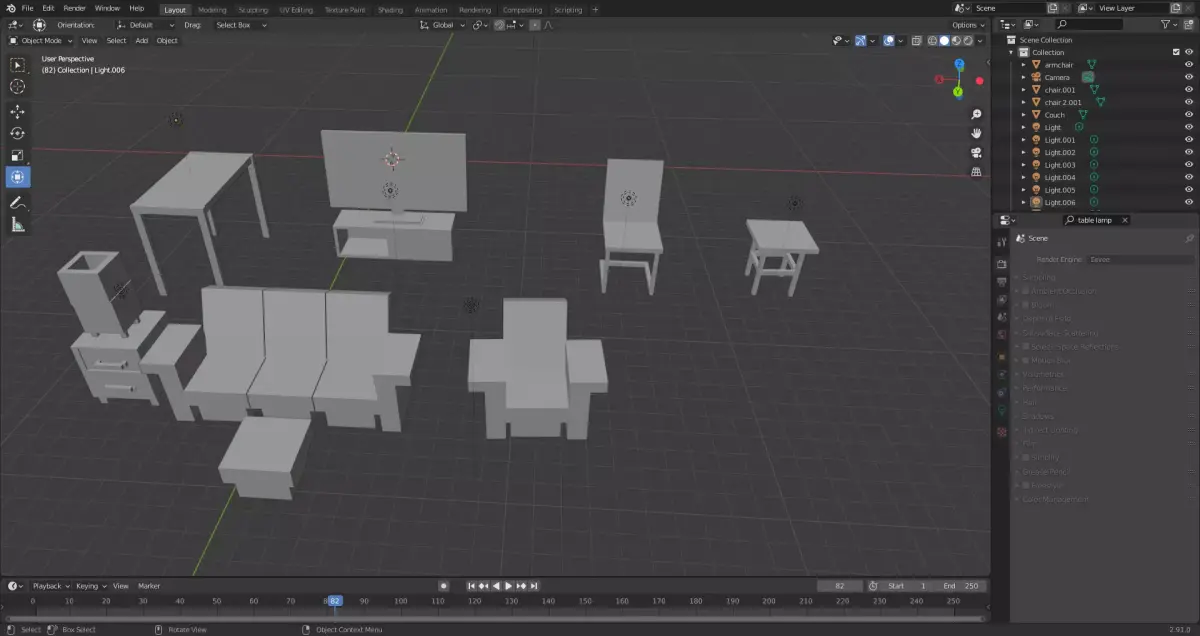Viewport: 1200px width, 636px height.
Task: Switch to wireframe viewport shading
Action: point(932,41)
